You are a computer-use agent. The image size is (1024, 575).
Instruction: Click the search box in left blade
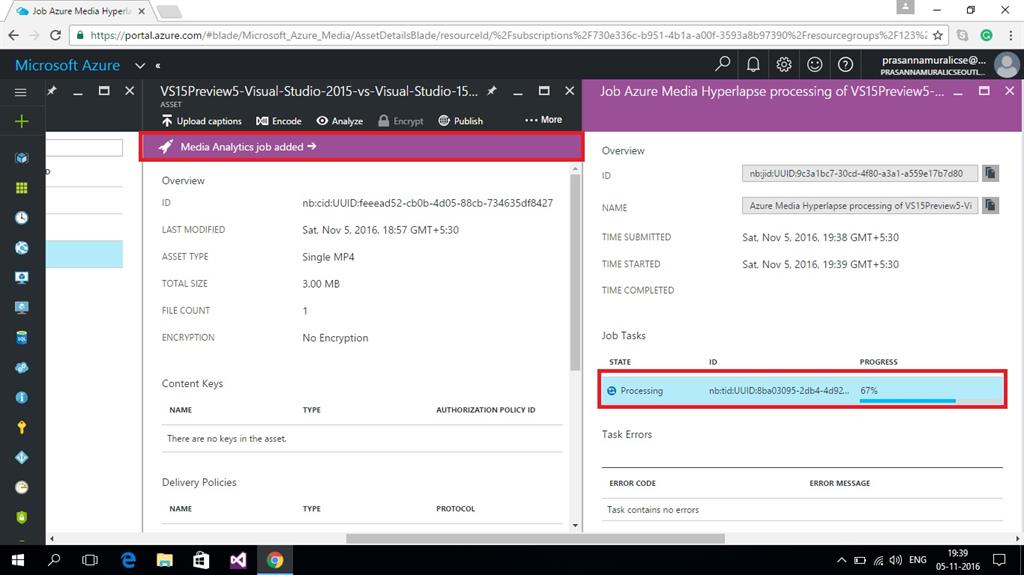coord(84,148)
